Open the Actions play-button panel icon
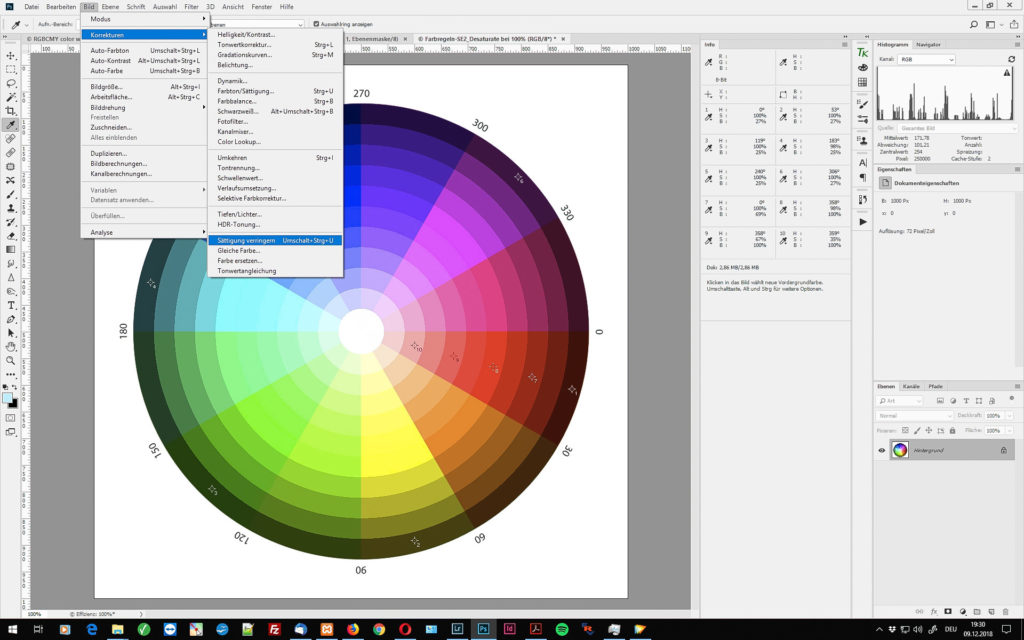 pos(863,221)
